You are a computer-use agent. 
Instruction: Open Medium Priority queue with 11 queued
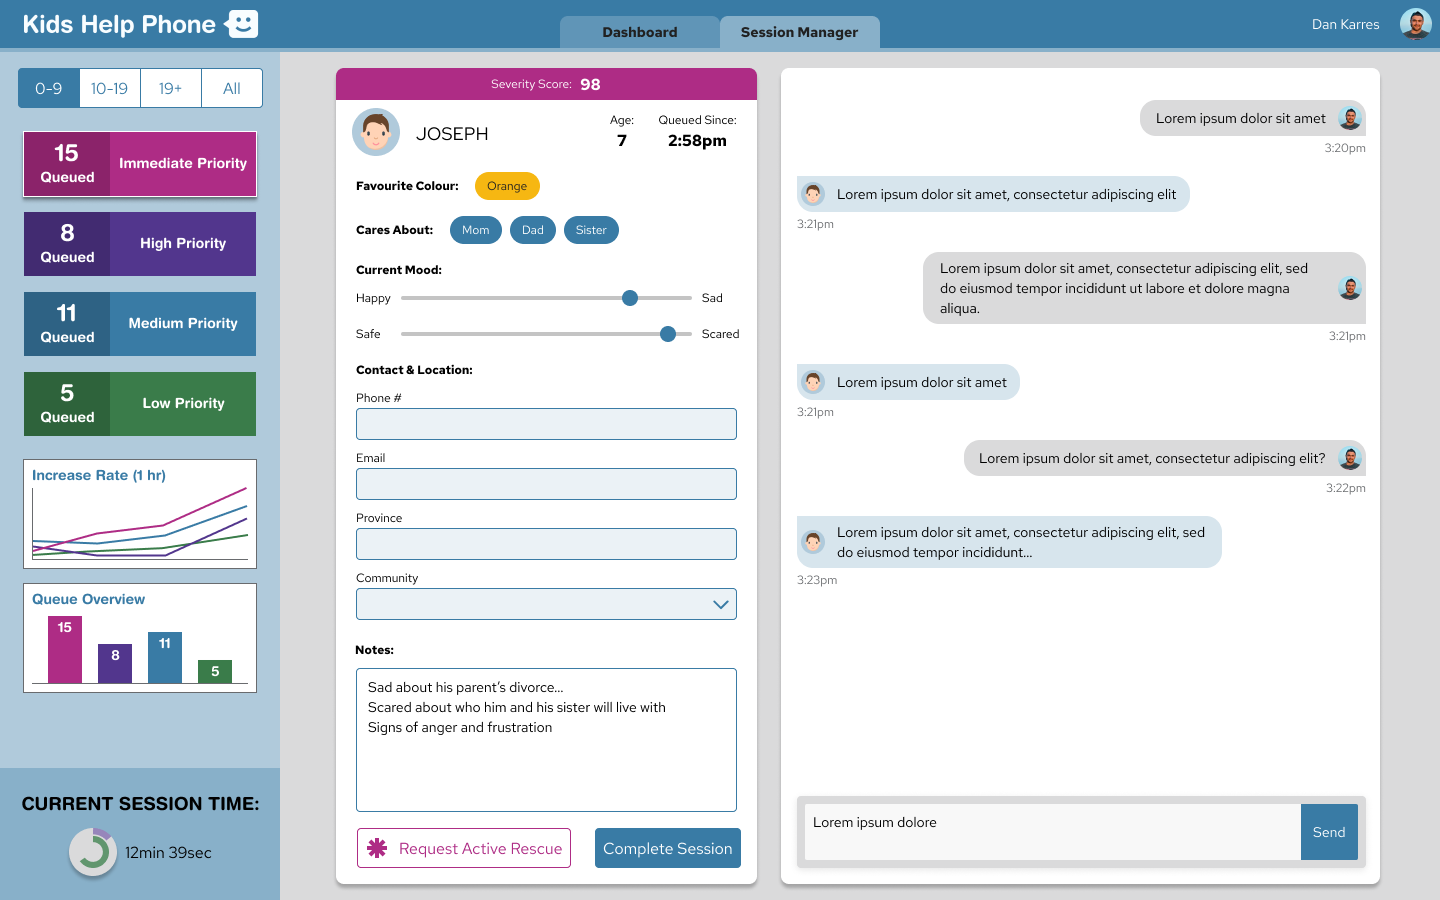[140, 324]
